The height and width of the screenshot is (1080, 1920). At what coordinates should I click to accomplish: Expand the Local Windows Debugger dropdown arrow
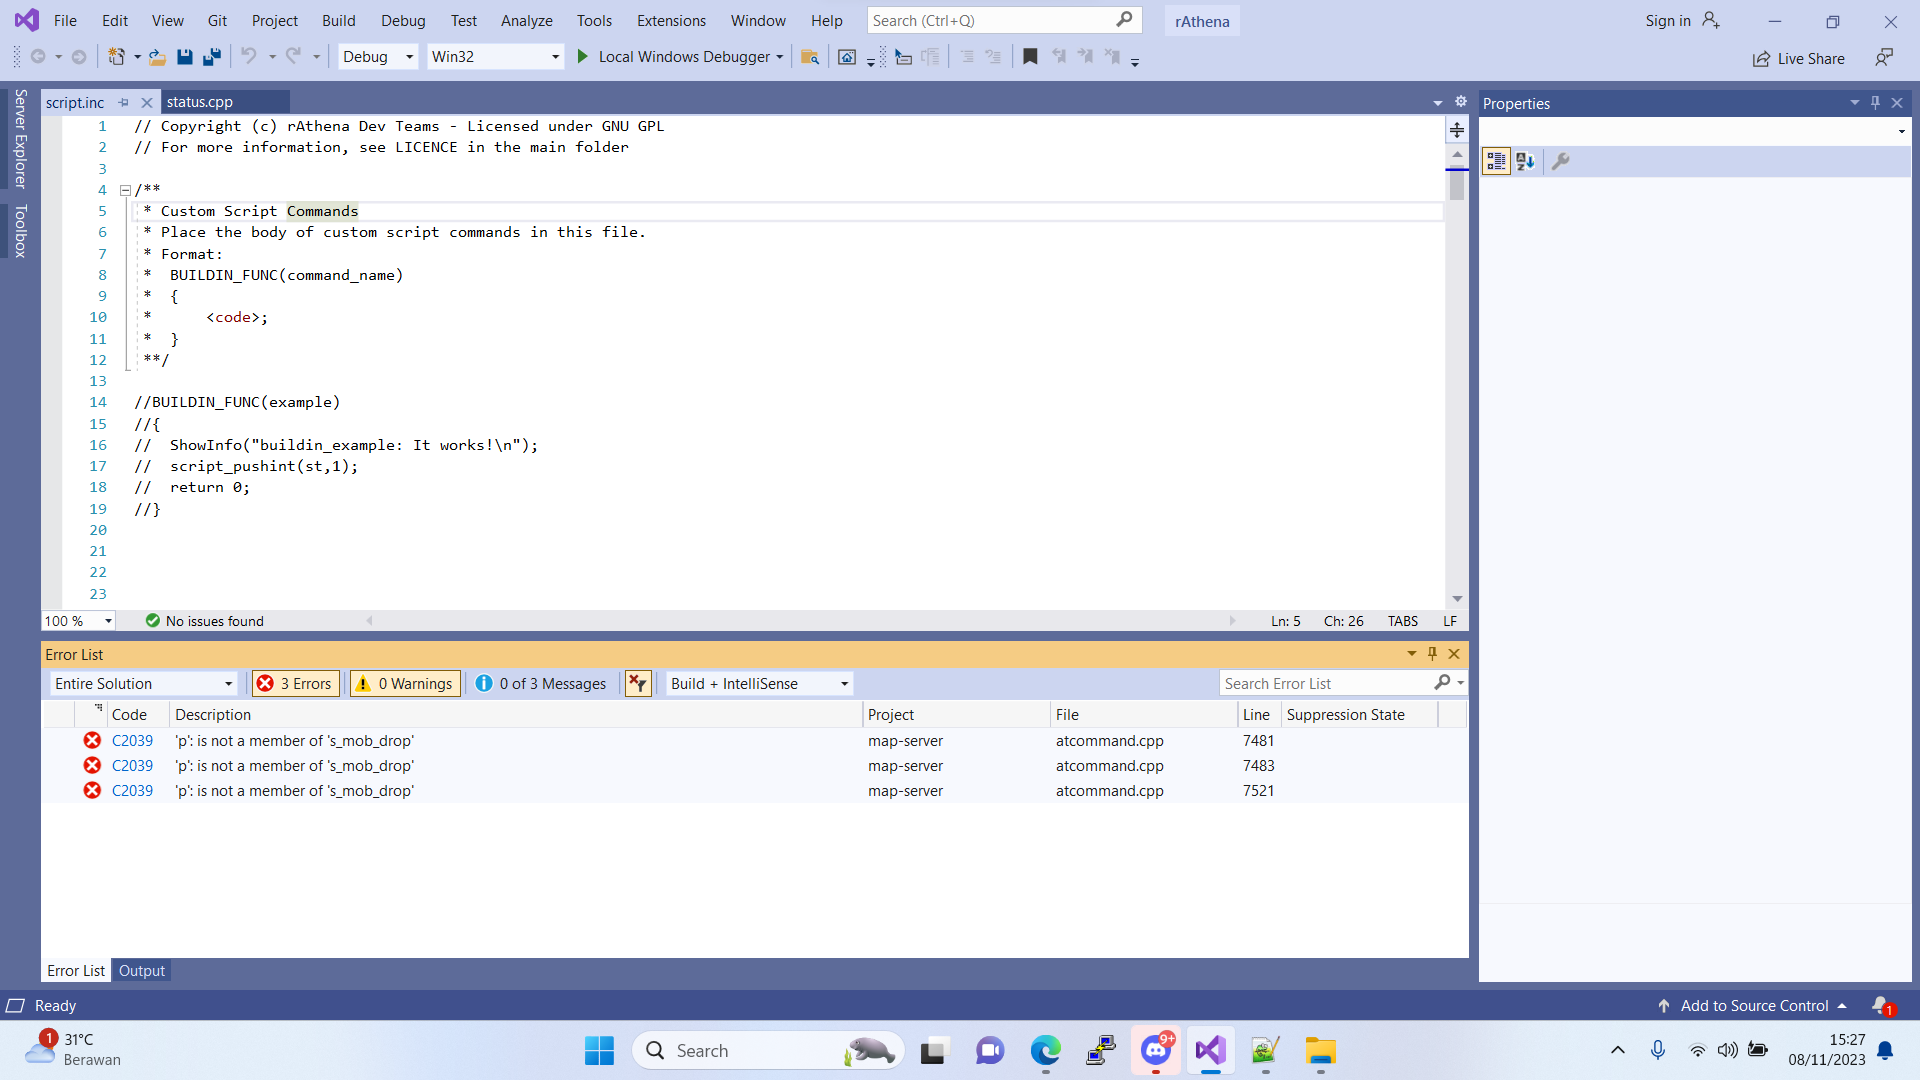[780, 57]
